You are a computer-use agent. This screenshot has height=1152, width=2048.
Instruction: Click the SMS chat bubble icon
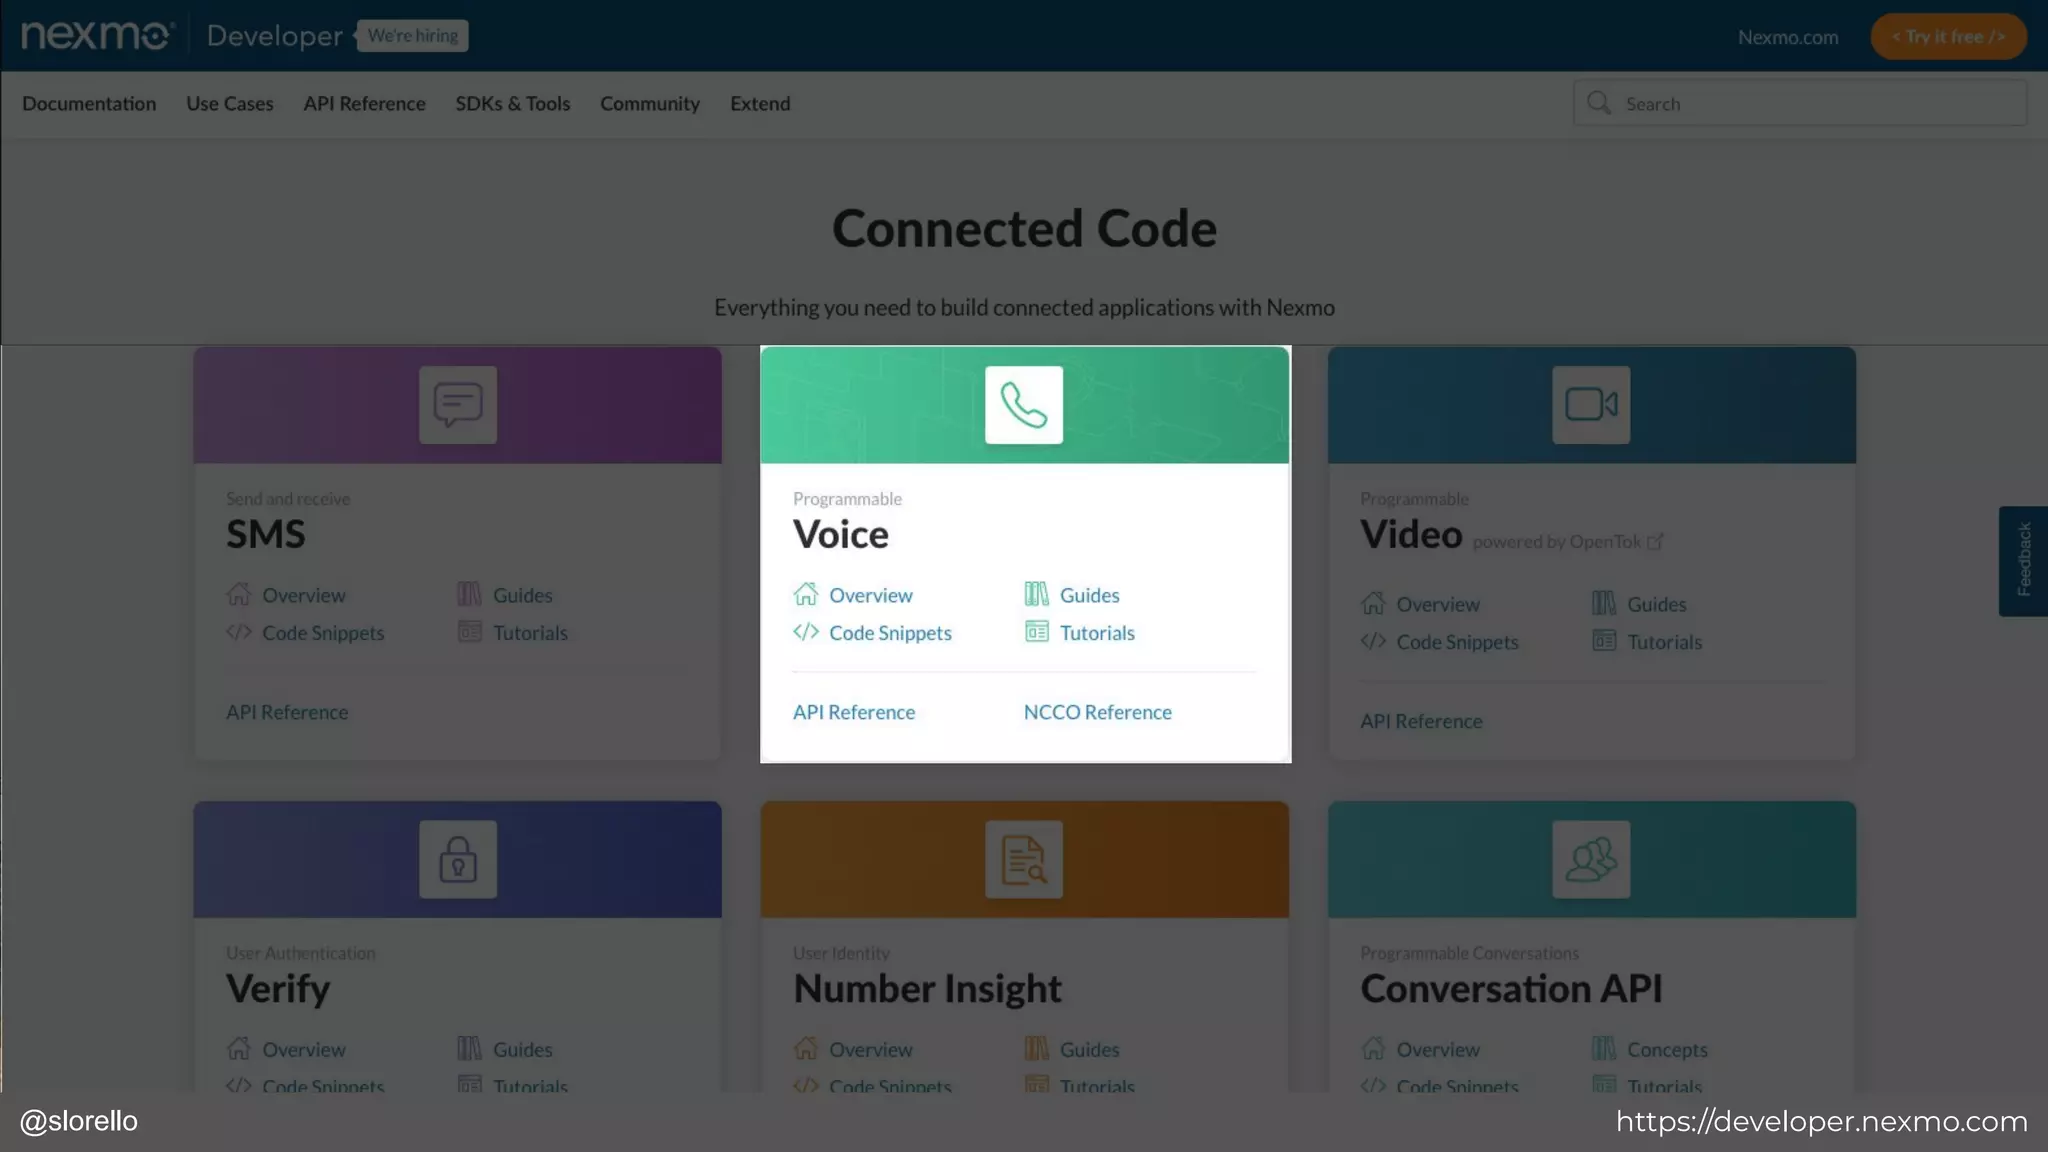(x=458, y=405)
